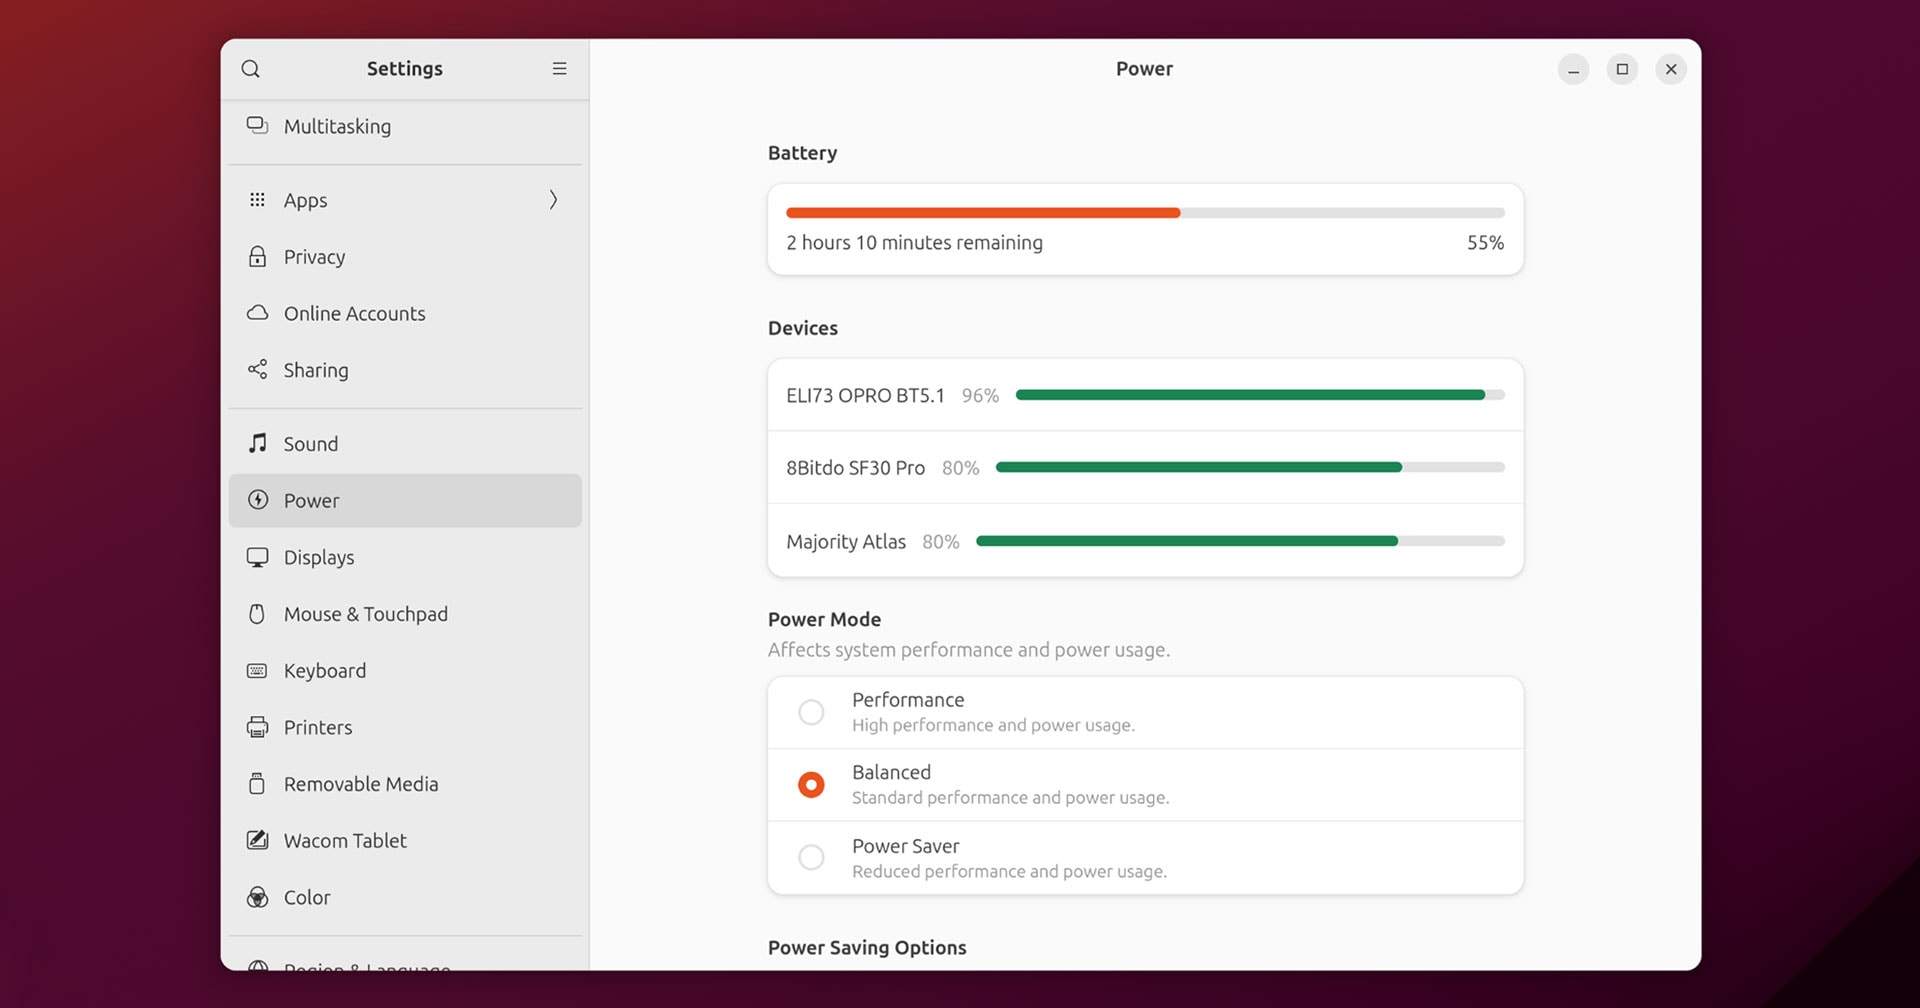Click the Majority Atlas device name
This screenshot has width=1920, height=1008.
pos(846,542)
